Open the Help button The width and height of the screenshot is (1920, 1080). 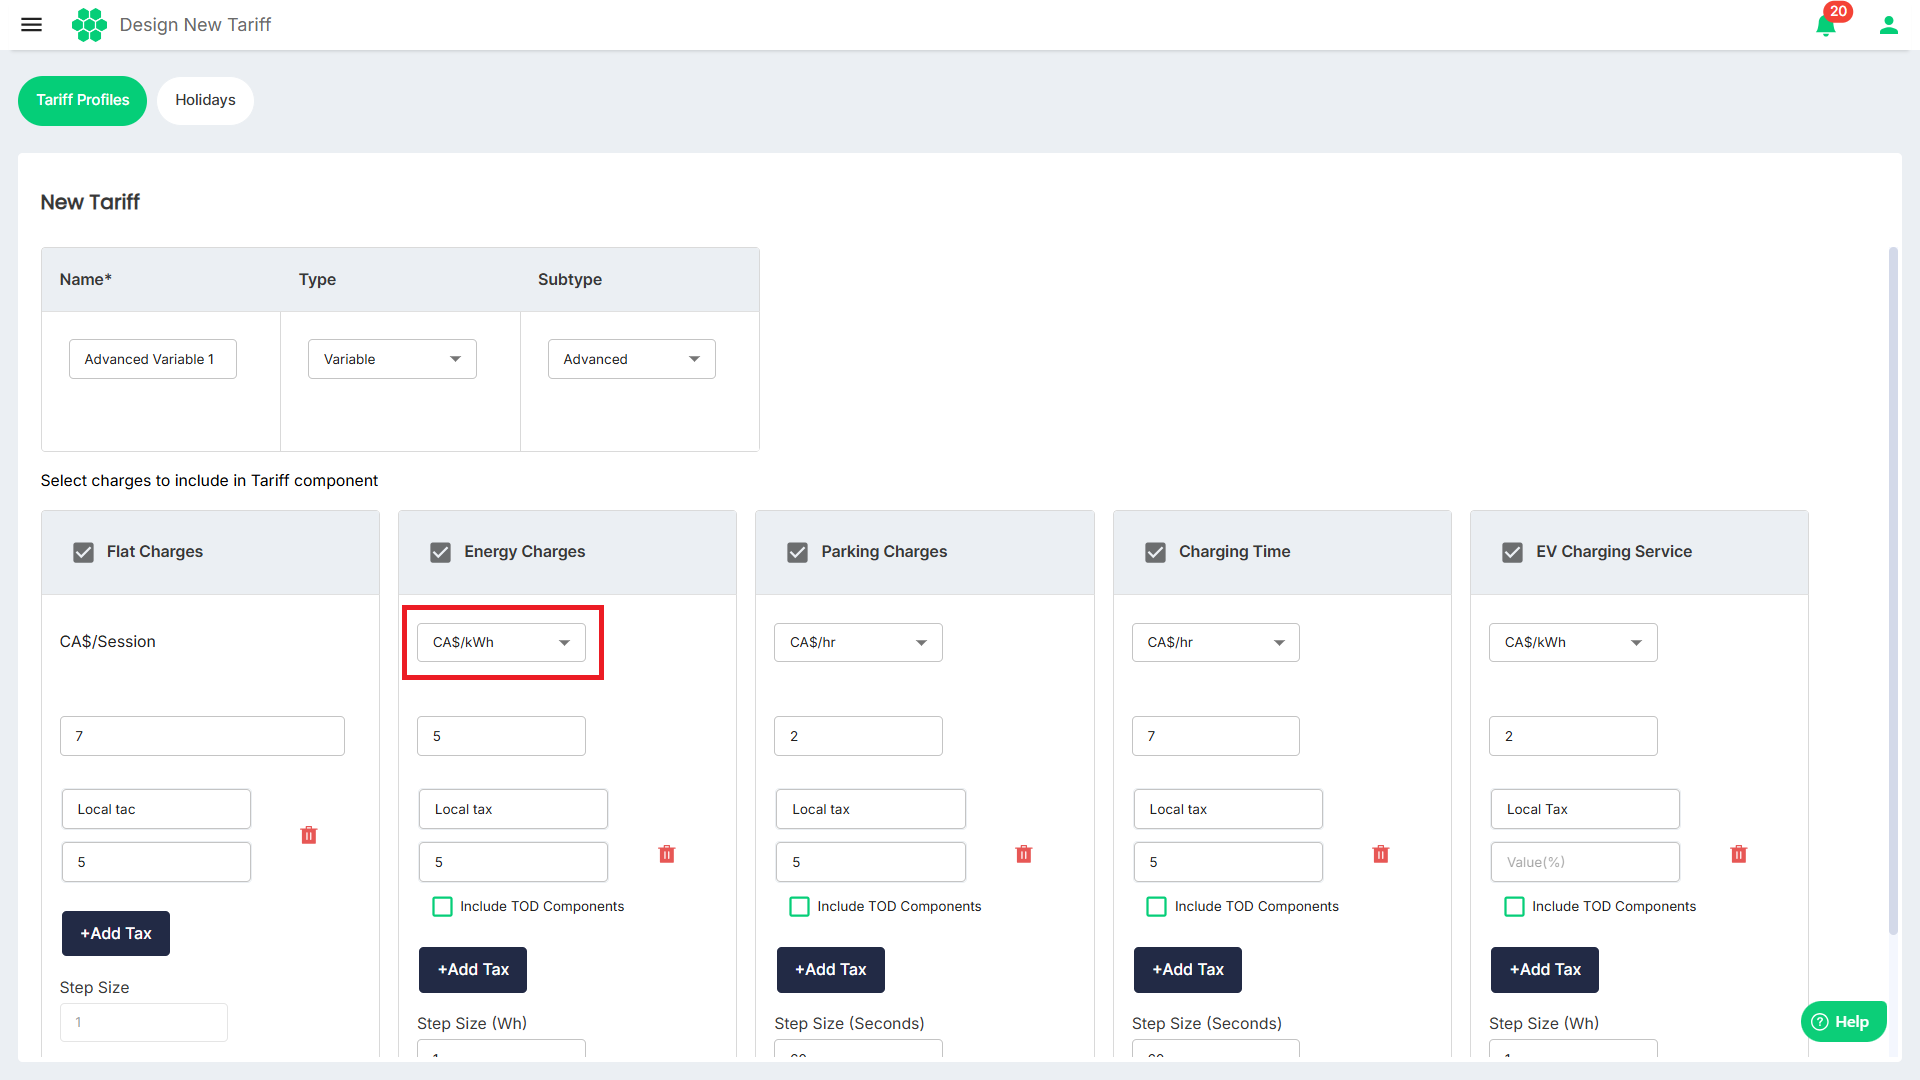tap(1843, 1021)
